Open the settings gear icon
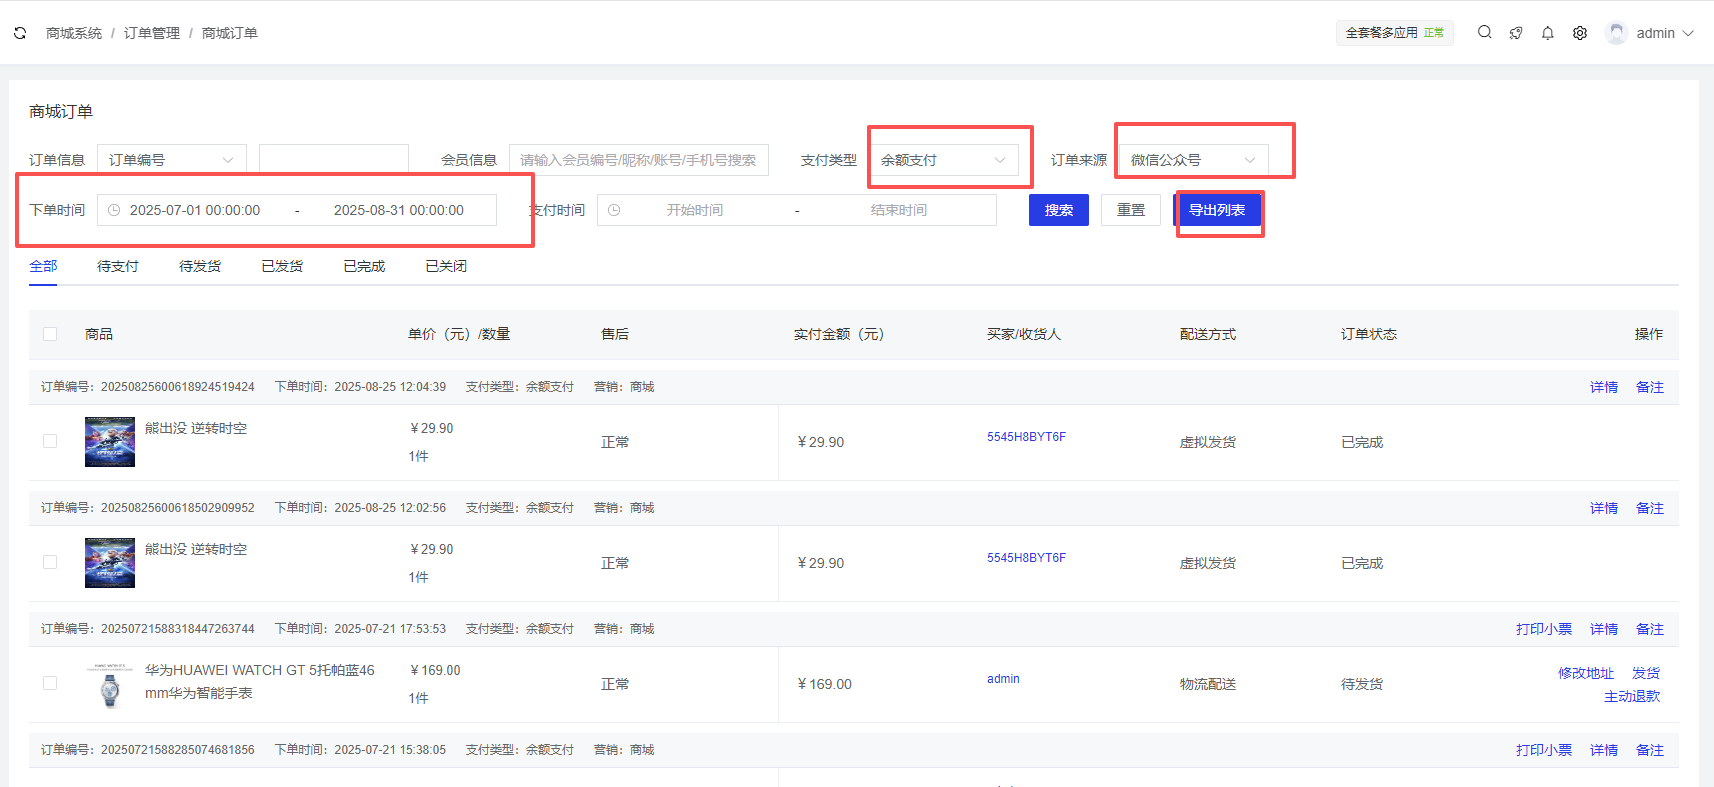The height and width of the screenshot is (787, 1714). [1579, 33]
